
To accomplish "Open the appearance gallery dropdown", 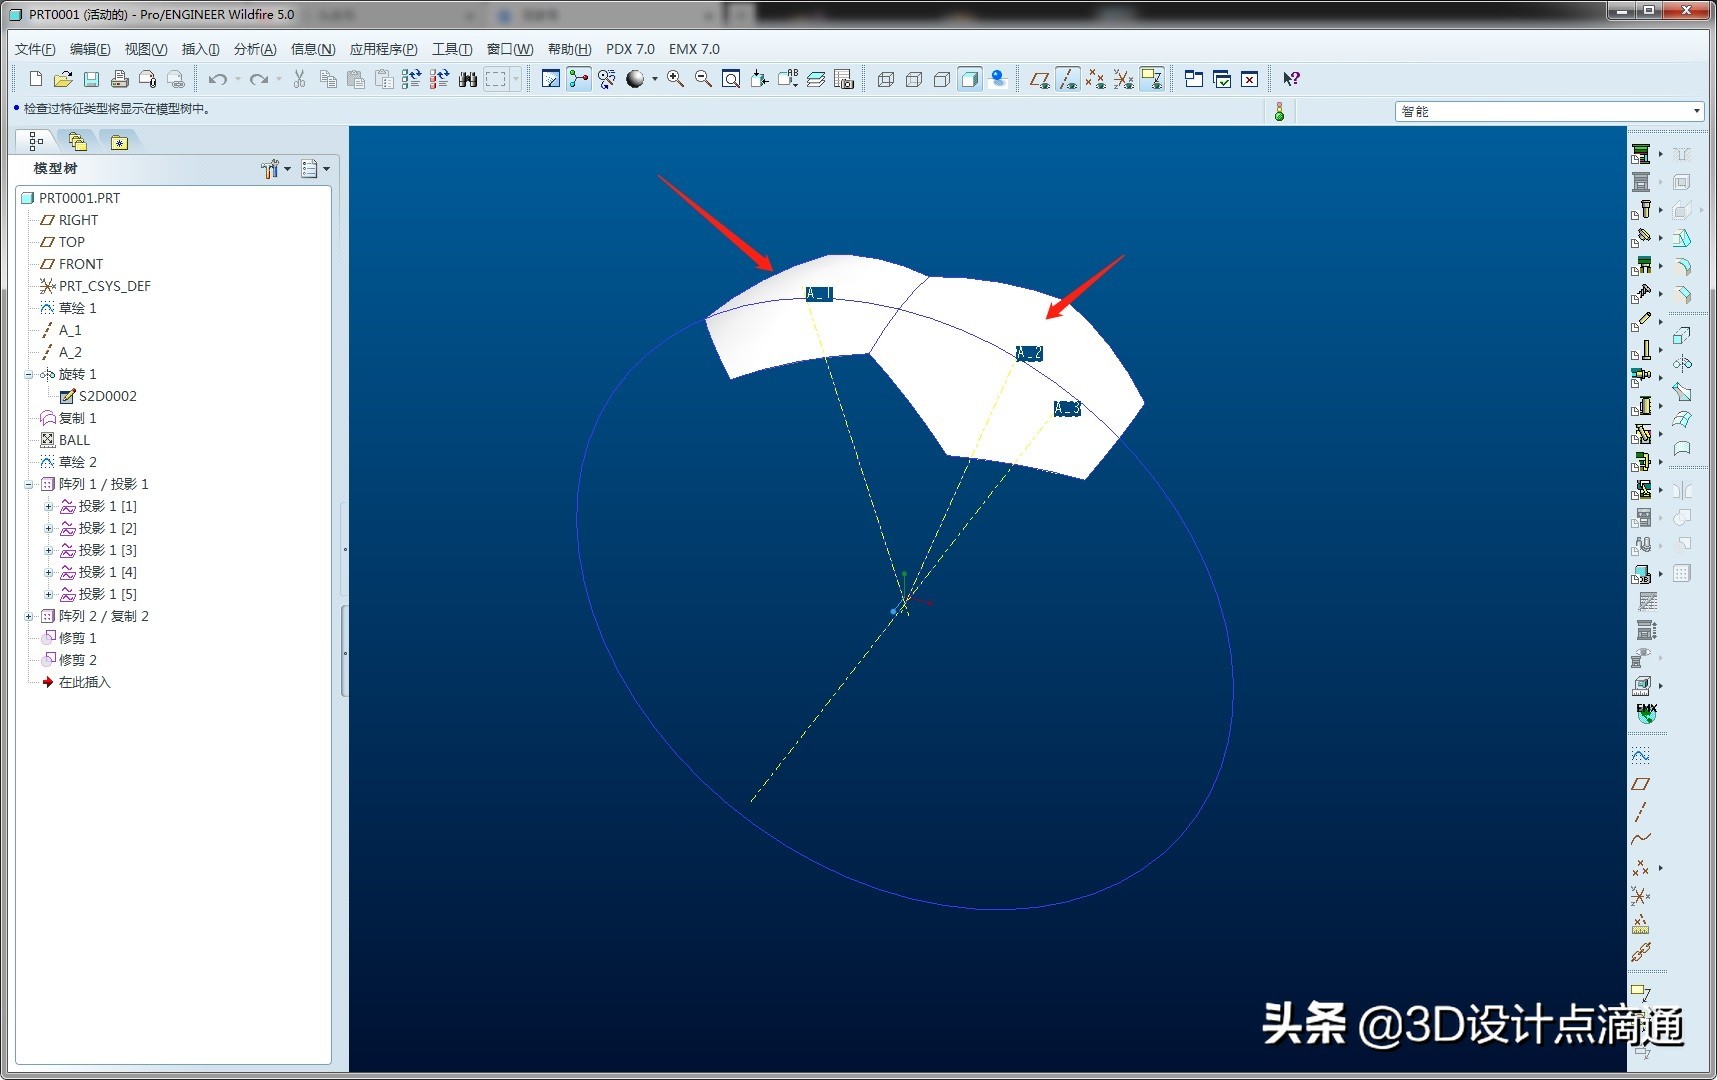I will click(x=653, y=78).
